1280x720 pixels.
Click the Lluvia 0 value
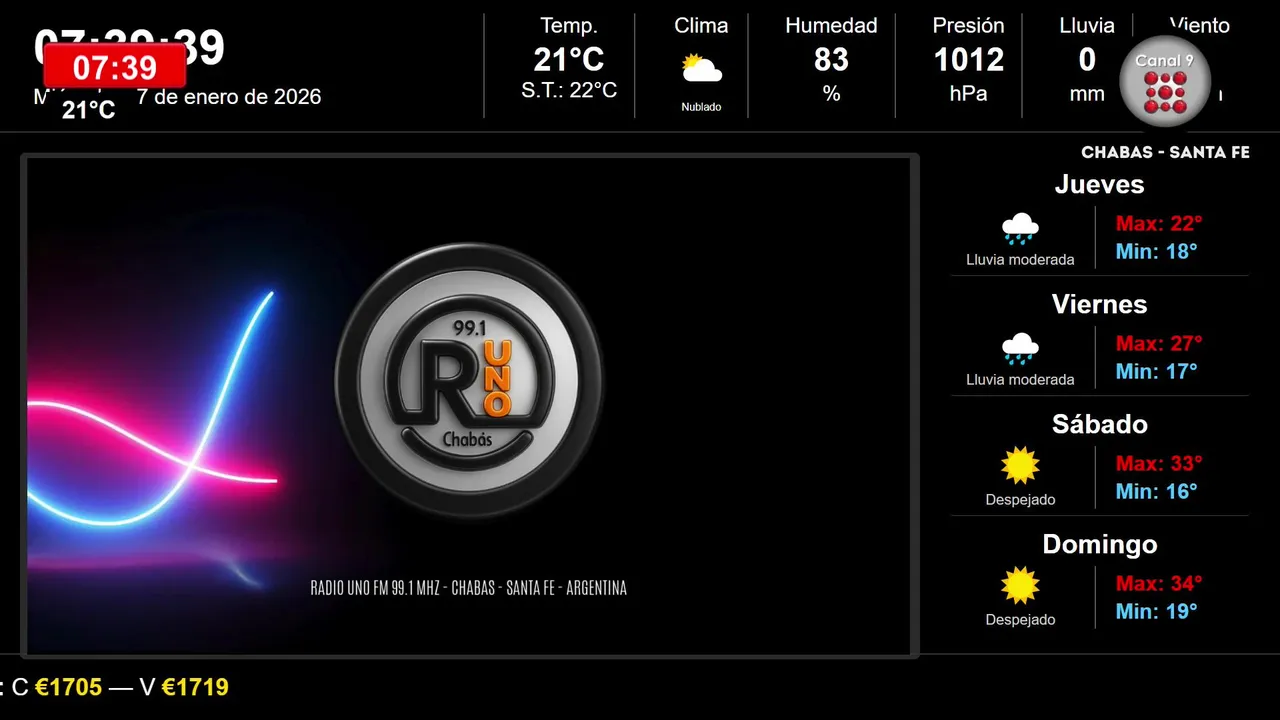[x=1087, y=60]
